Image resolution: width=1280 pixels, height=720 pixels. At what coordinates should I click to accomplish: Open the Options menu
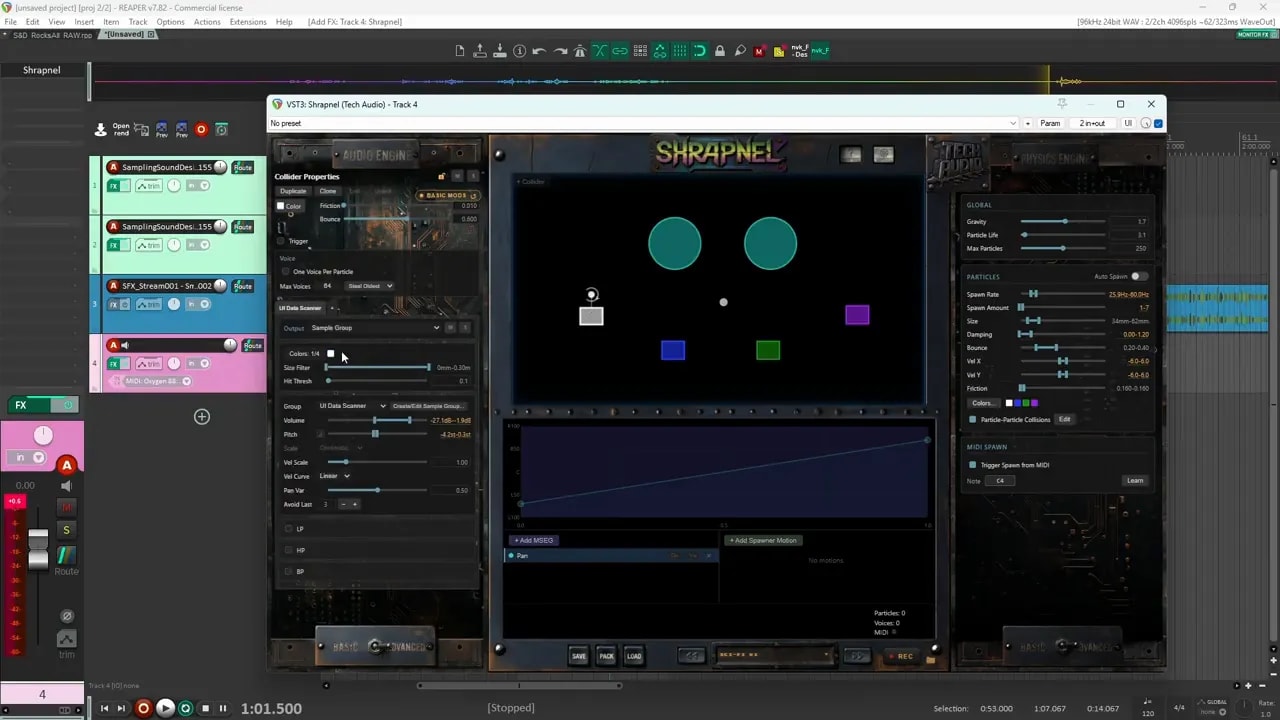tap(170, 22)
